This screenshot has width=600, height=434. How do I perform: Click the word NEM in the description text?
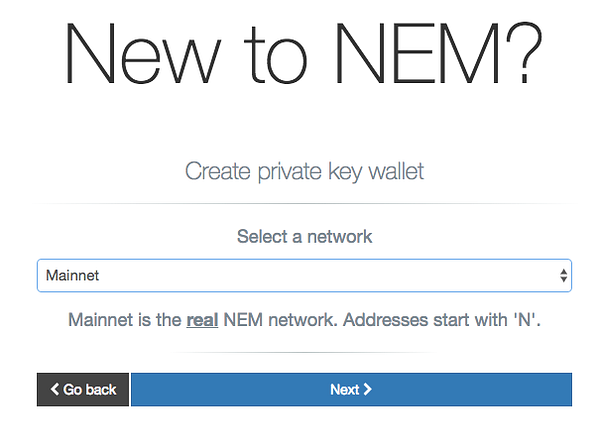tap(243, 320)
